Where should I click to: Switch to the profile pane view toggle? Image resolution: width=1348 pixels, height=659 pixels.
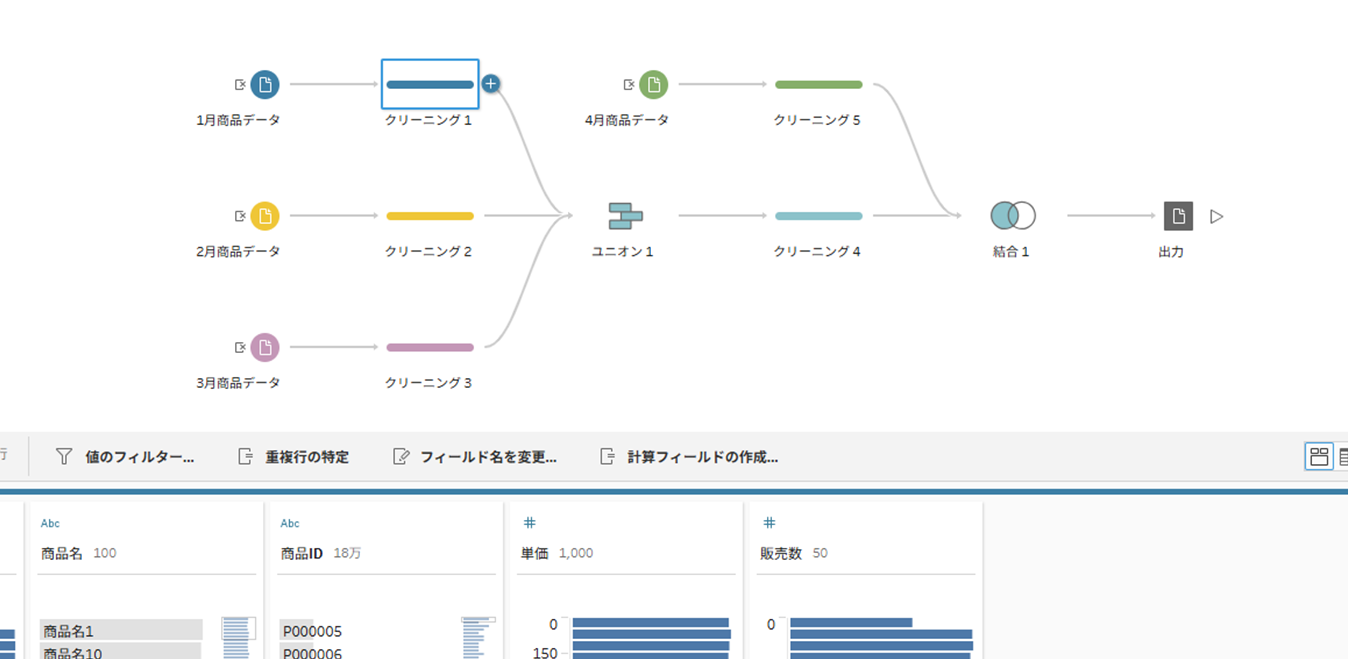tap(1318, 457)
